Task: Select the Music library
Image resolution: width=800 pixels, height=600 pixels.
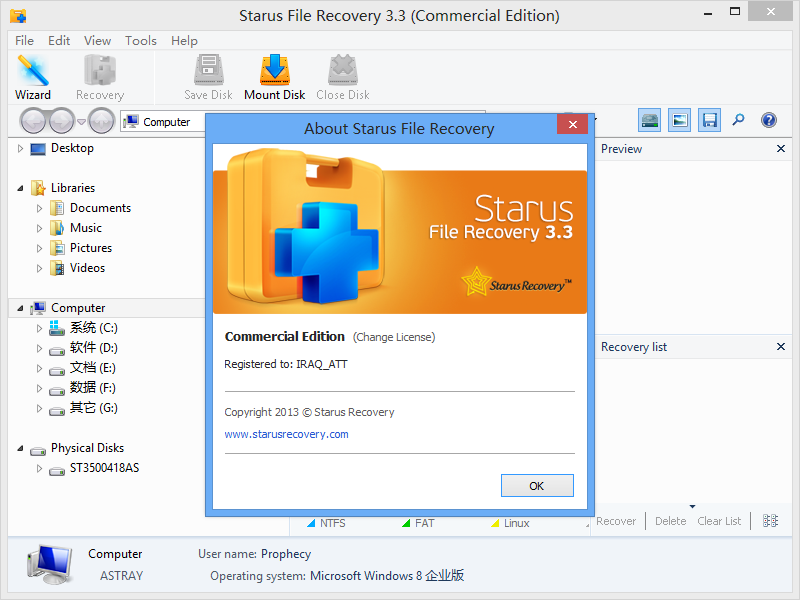Action: [86, 228]
